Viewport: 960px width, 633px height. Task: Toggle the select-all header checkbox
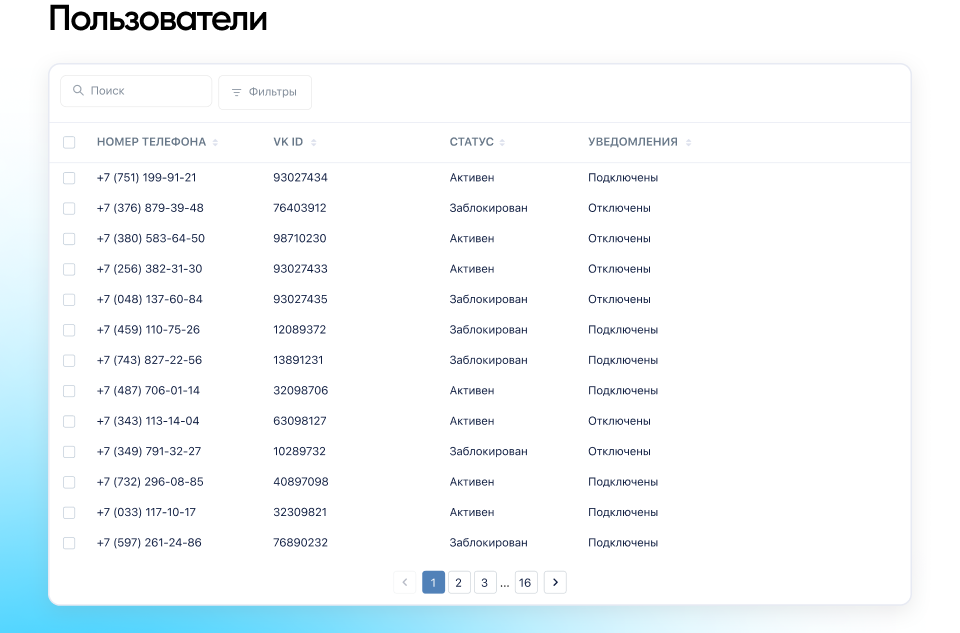[69, 142]
